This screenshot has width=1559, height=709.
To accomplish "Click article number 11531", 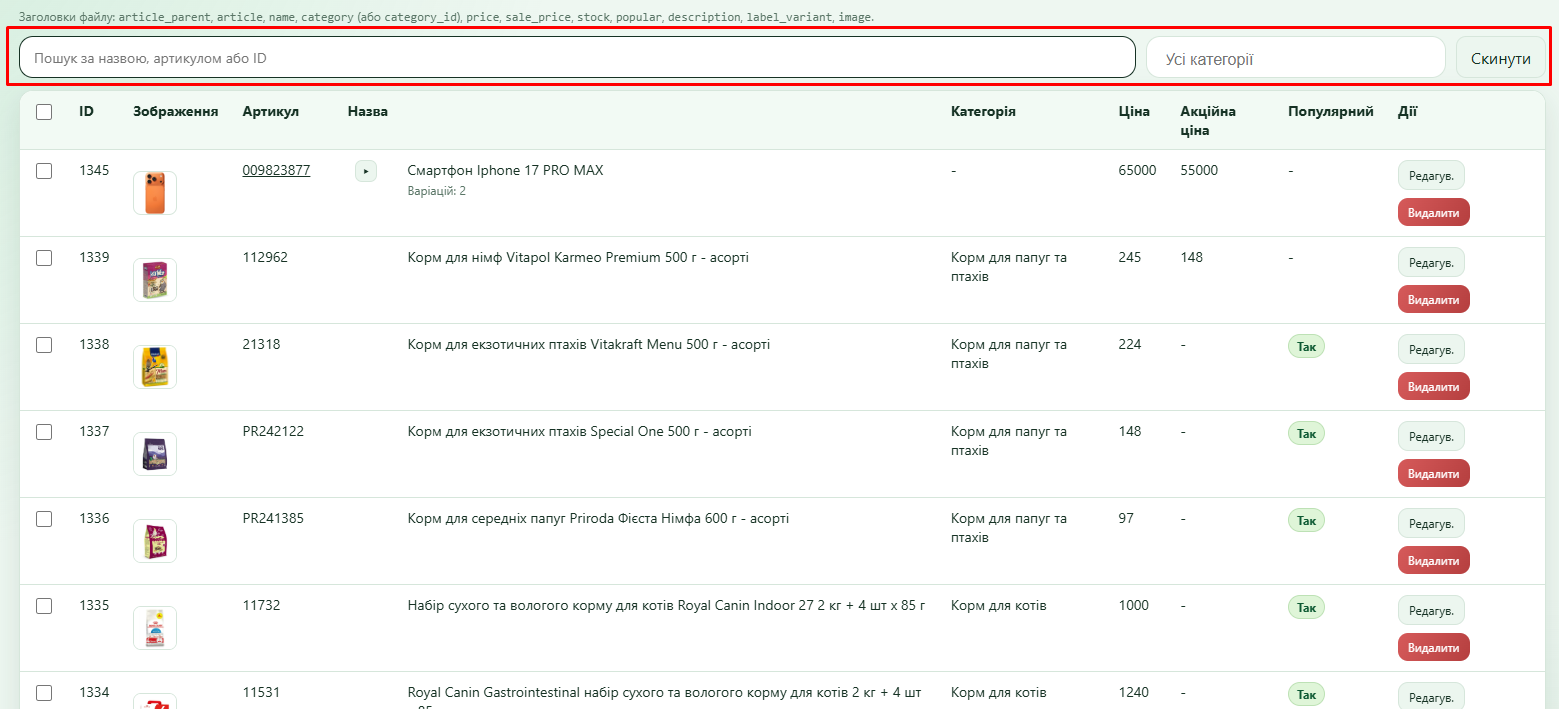I will pyautogui.click(x=261, y=692).
